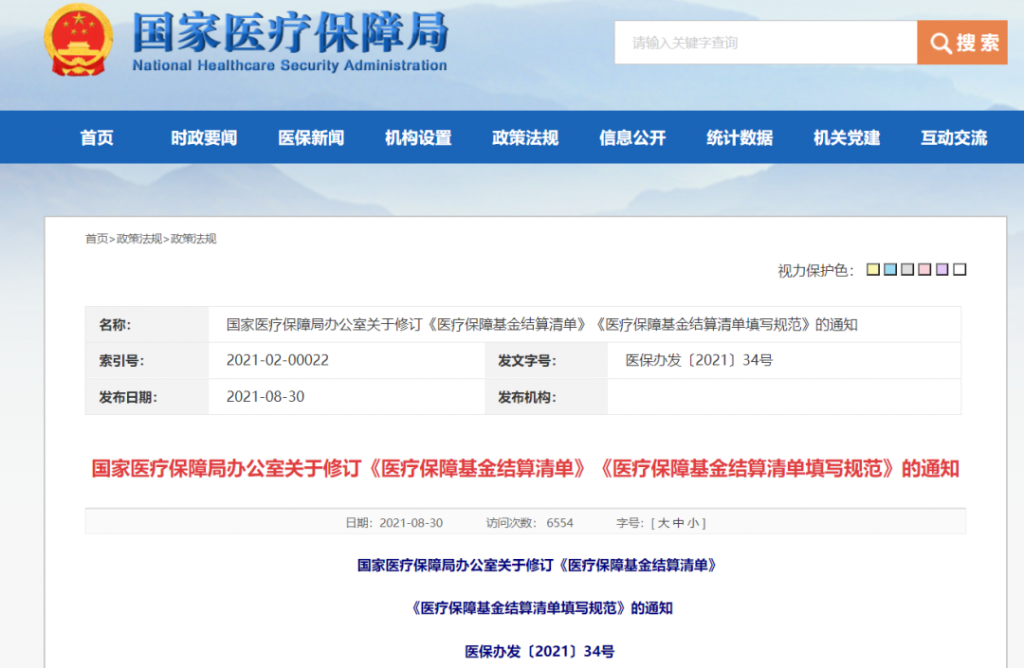1024x668 pixels.
Task: Select the purple eye-protection color swatch
Action: click(x=942, y=269)
